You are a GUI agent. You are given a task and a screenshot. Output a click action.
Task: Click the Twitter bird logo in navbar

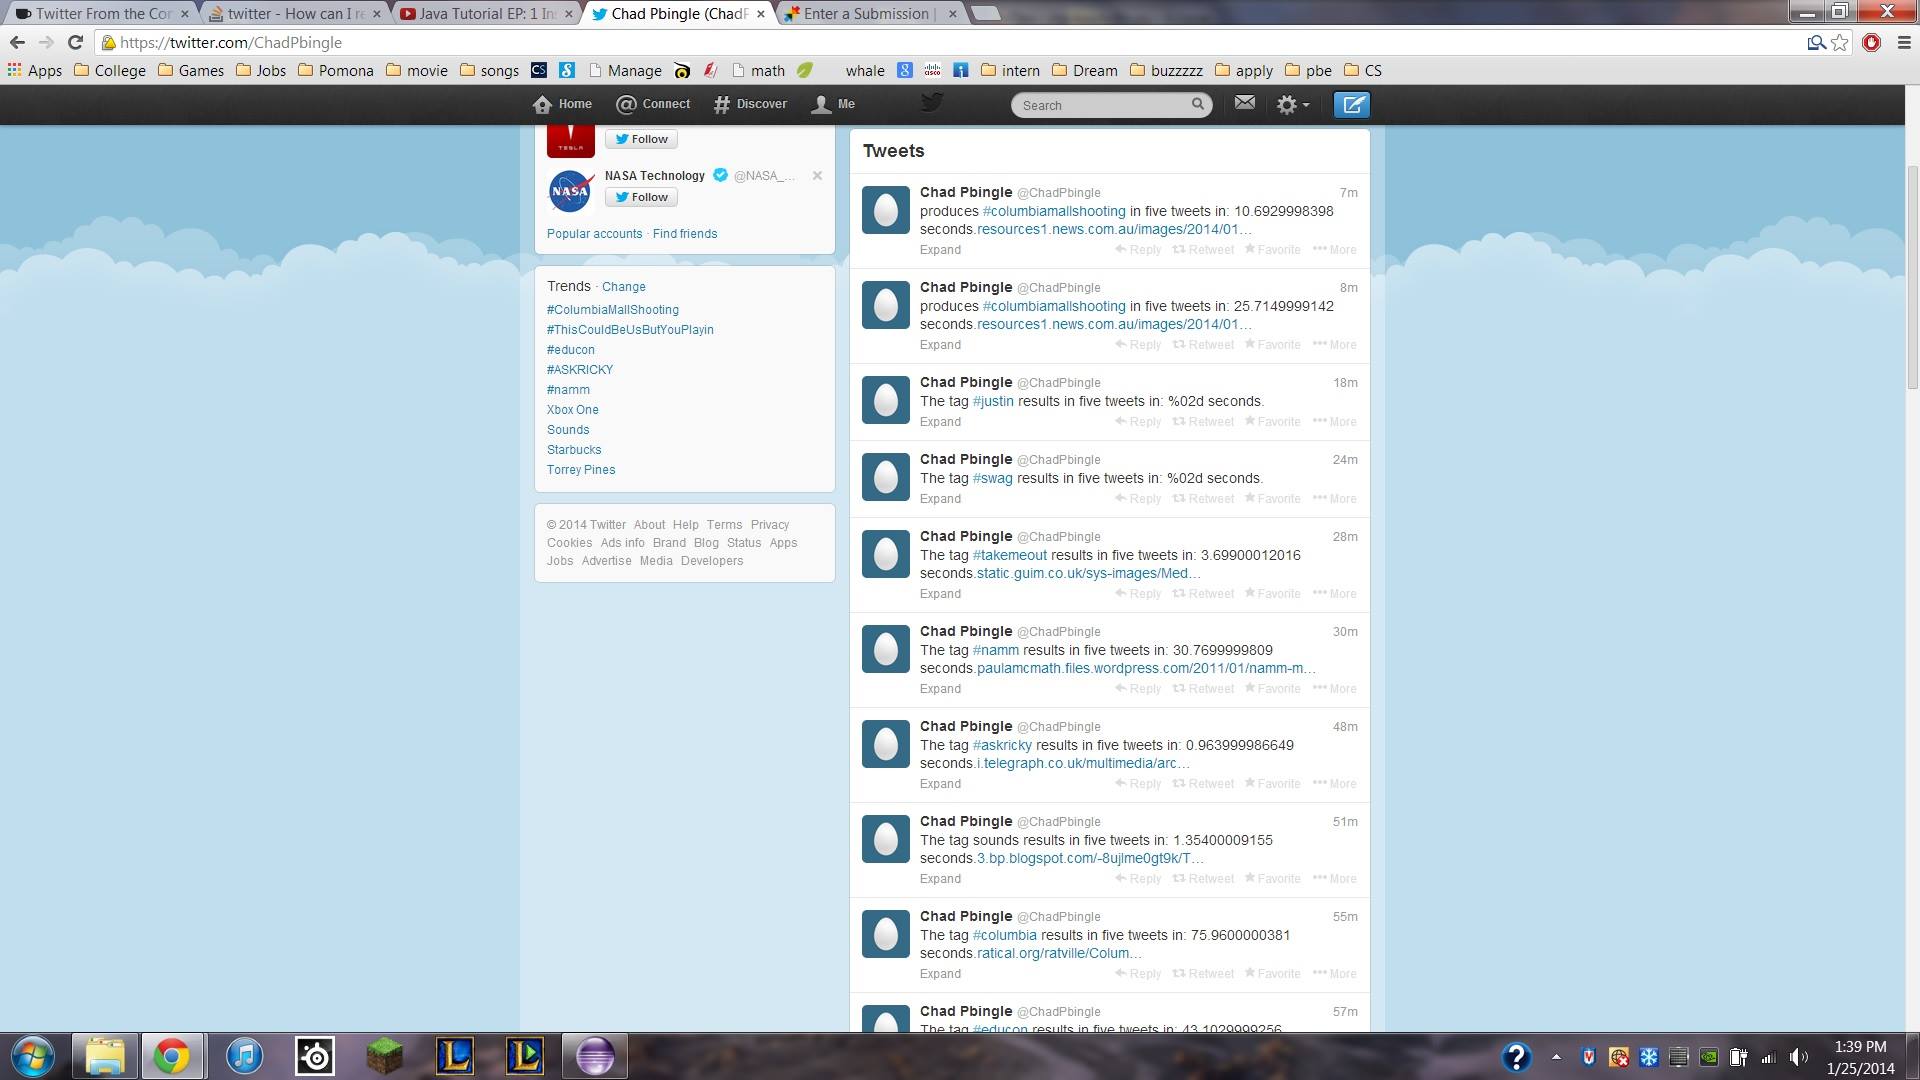point(931,102)
